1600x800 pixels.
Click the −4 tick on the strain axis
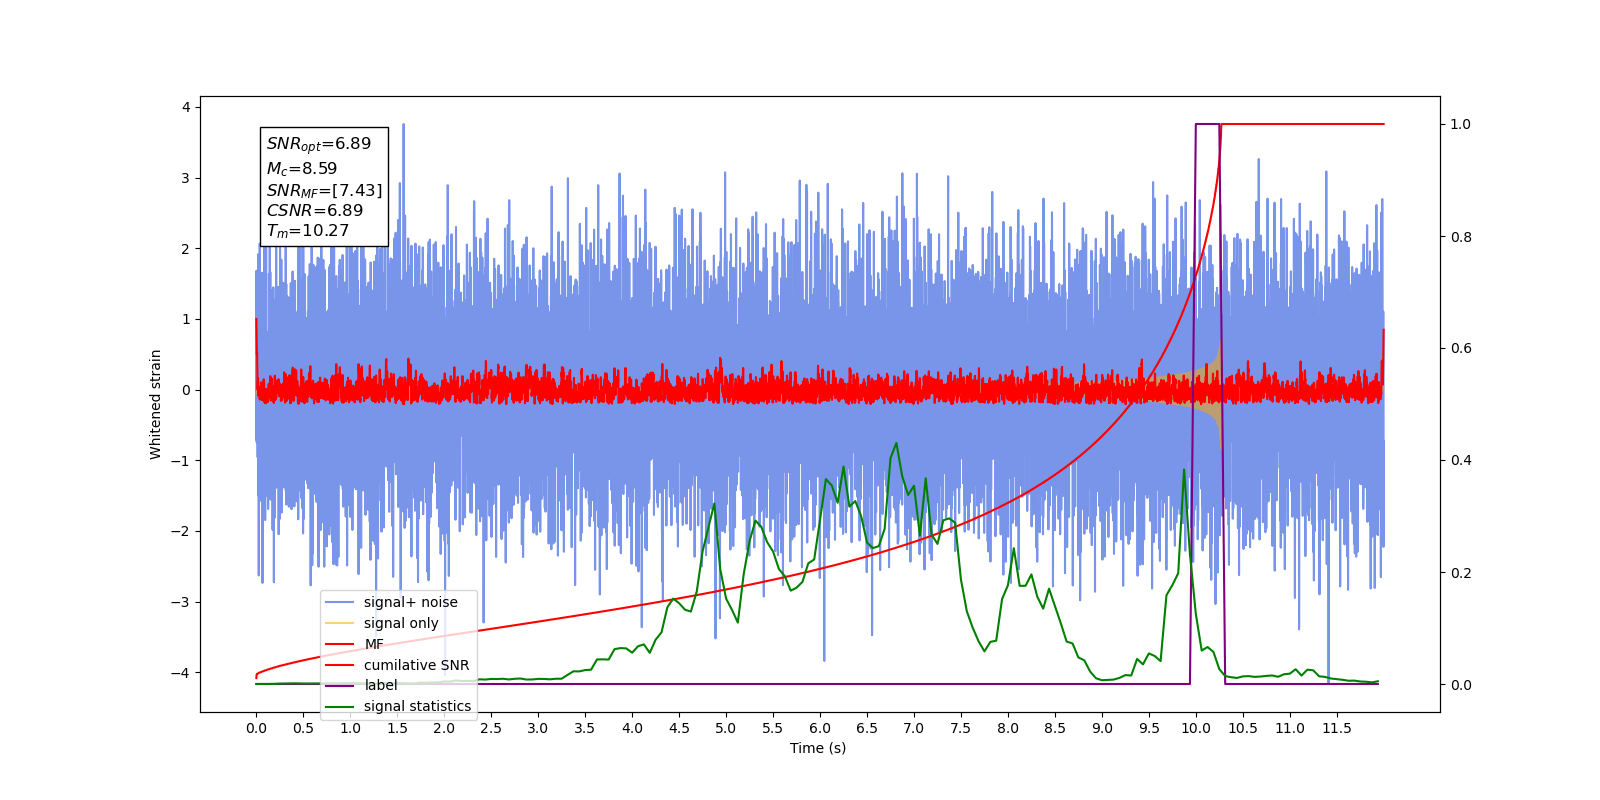tap(180, 673)
